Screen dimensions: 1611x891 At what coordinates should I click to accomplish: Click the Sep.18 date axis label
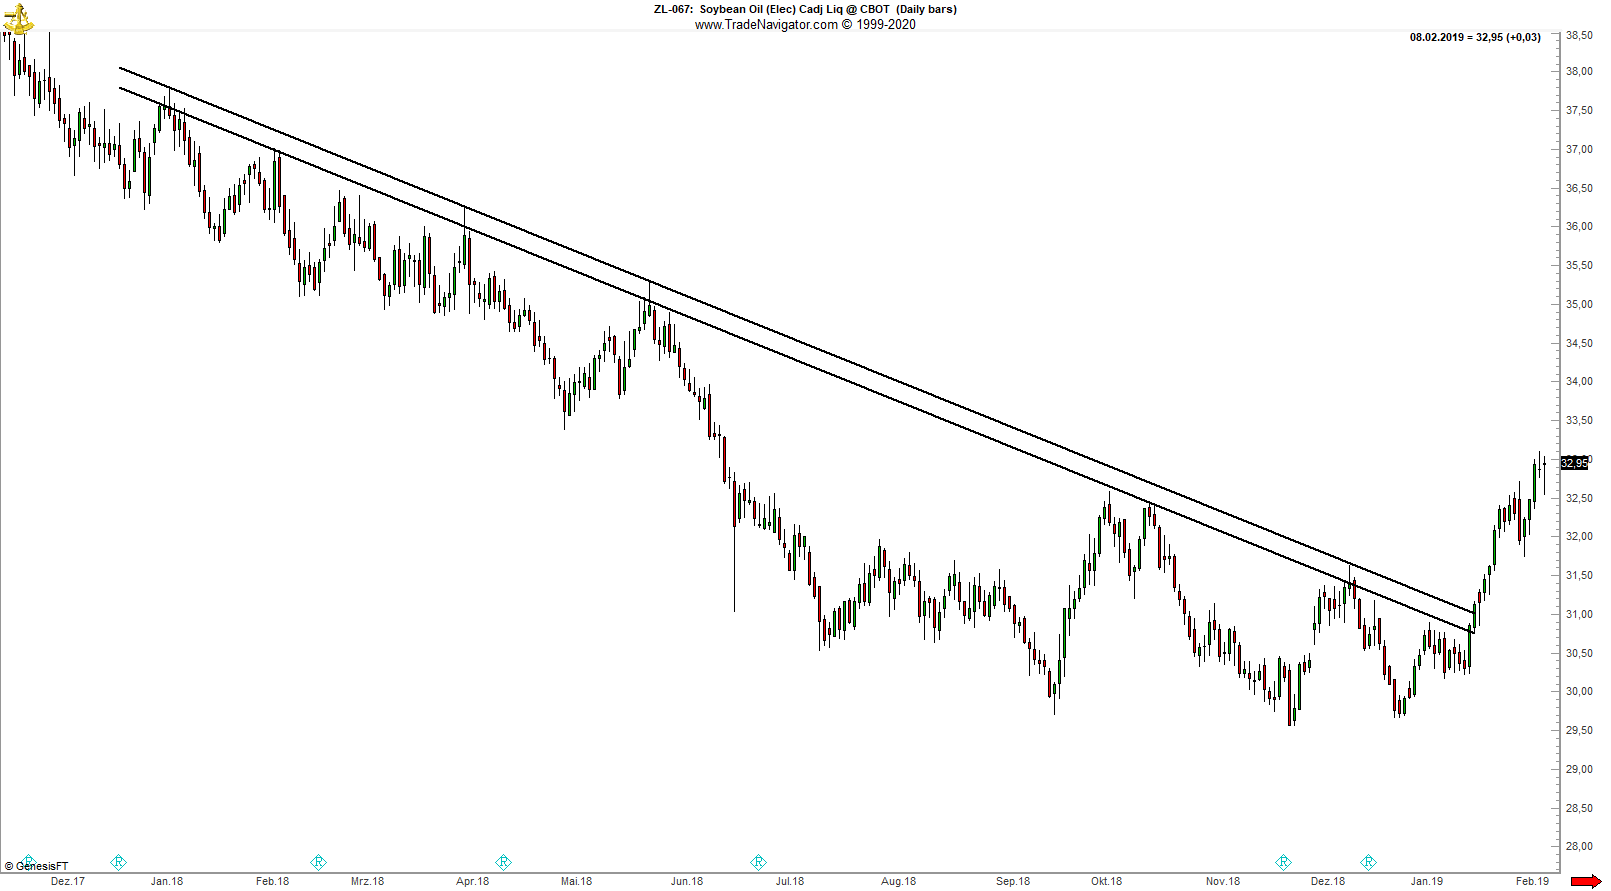(1012, 881)
